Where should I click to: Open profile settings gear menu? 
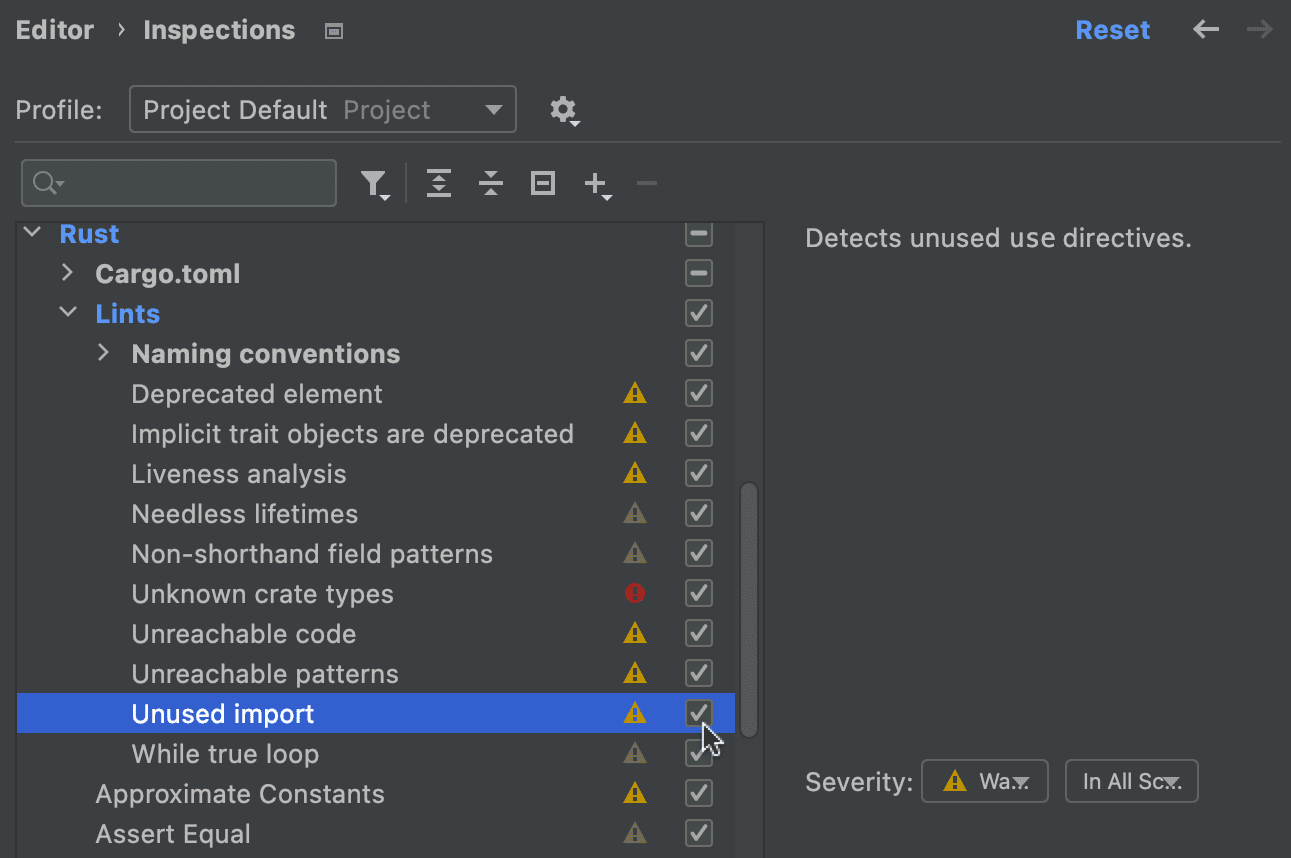point(562,110)
